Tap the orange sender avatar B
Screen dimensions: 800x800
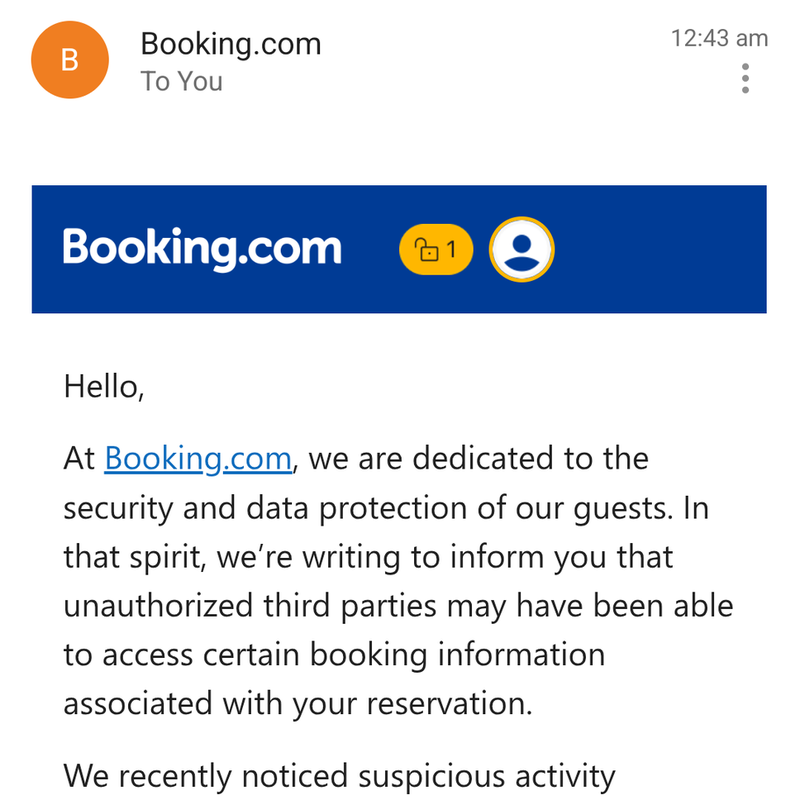click(x=70, y=60)
